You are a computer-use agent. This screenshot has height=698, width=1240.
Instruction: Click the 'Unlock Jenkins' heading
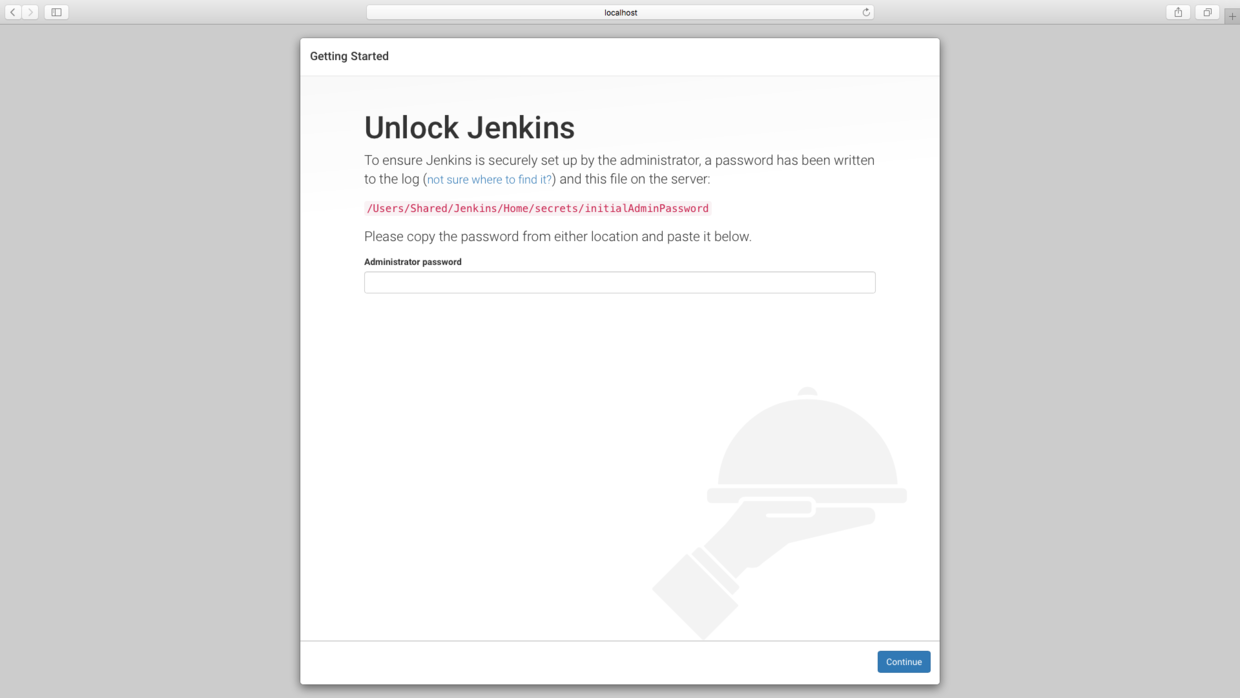(x=469, y=127)
